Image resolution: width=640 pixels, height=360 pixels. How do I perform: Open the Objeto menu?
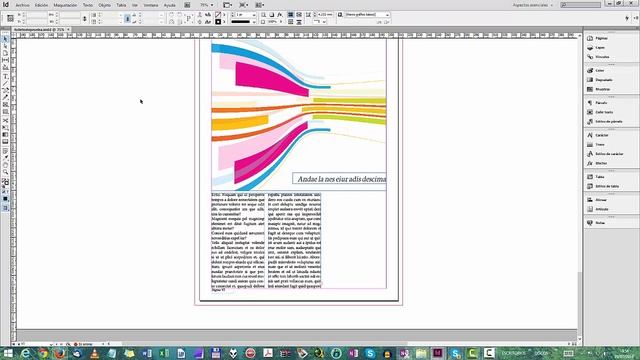104,5
